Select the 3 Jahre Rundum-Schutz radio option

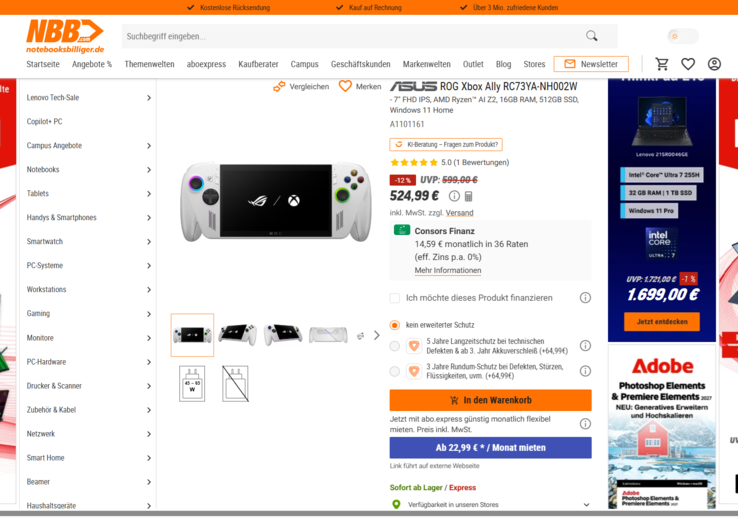tap(395, 371)
